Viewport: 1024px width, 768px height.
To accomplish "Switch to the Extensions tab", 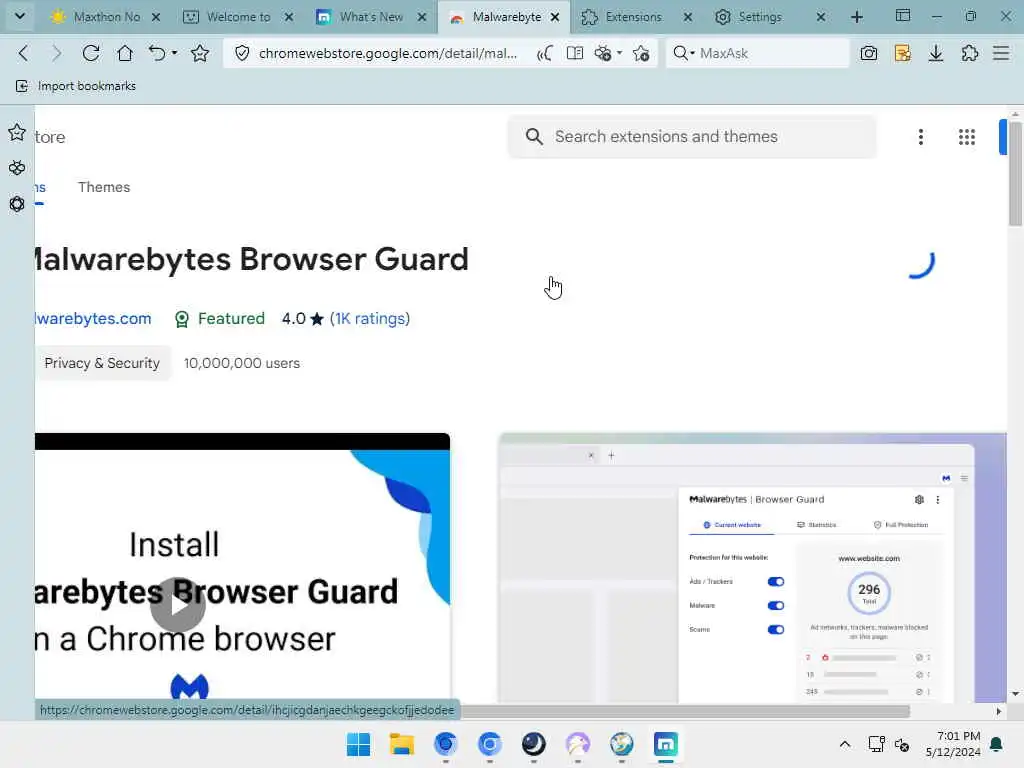I will pos(633,16).
